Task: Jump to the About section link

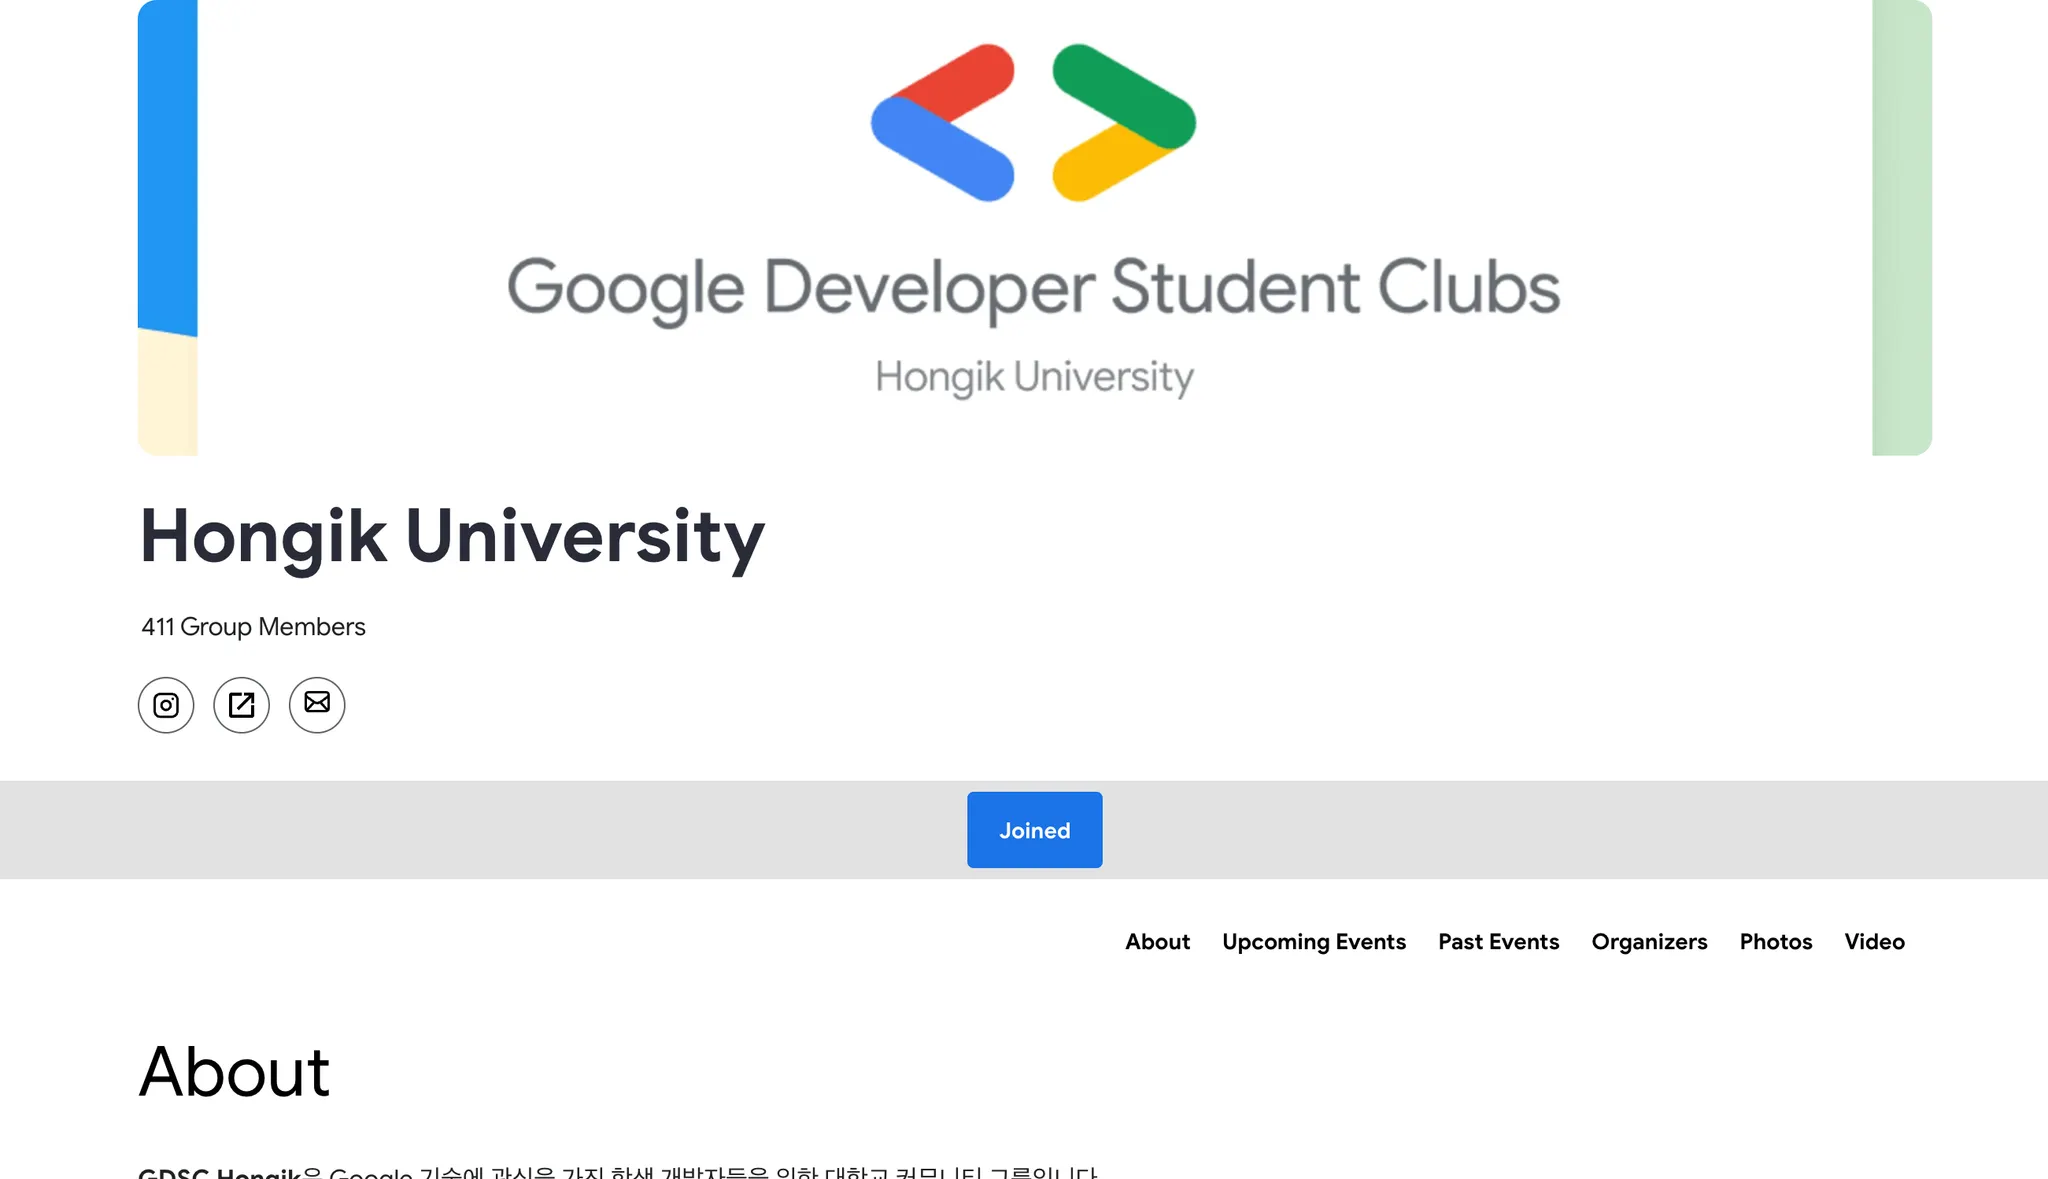Action: click(1157, 942)
